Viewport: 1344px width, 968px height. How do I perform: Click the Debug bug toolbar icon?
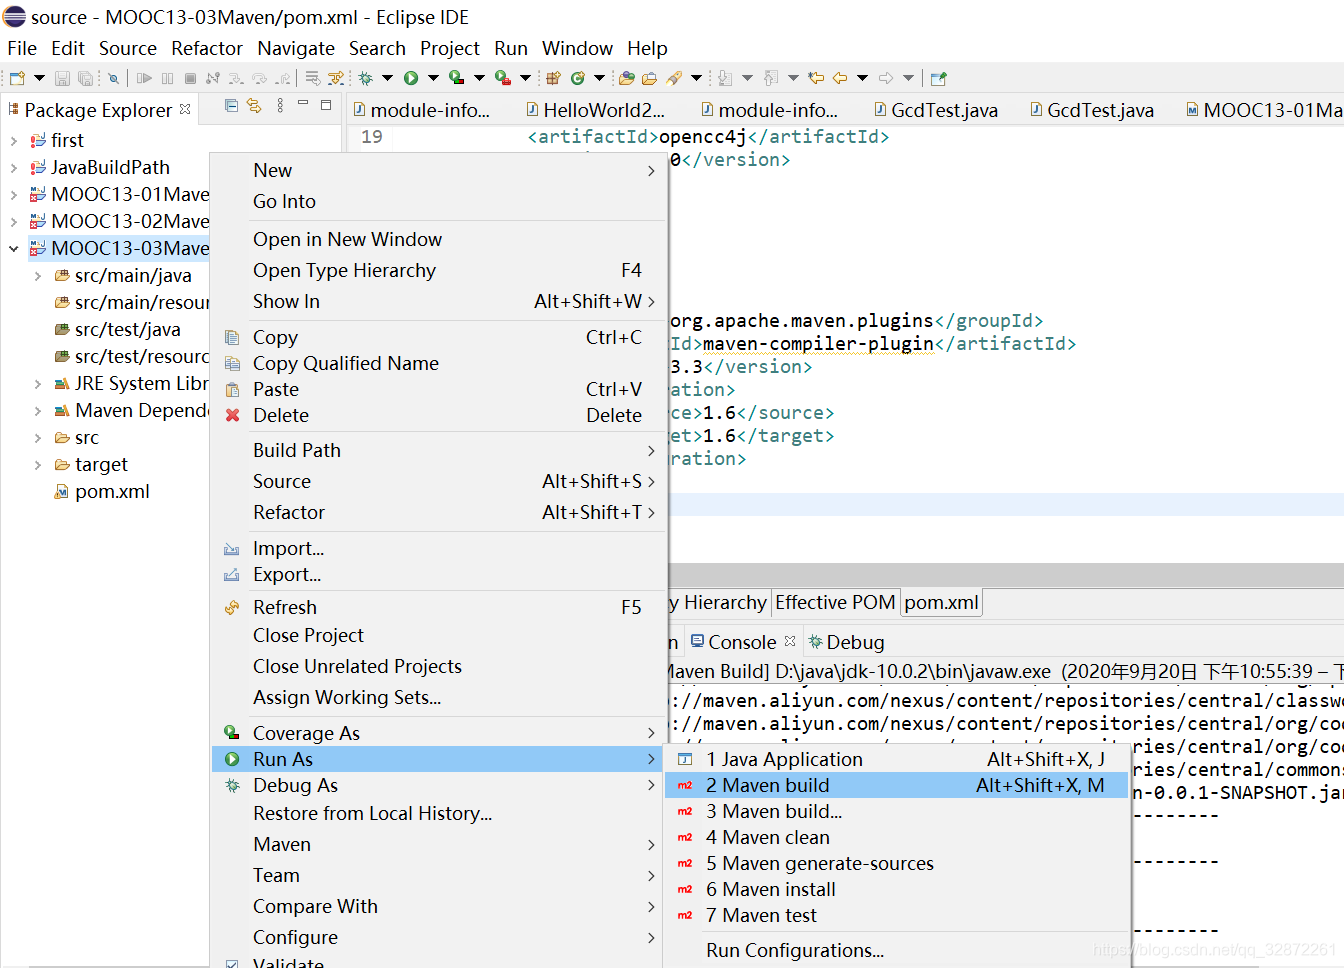click(x=365, y=78)
